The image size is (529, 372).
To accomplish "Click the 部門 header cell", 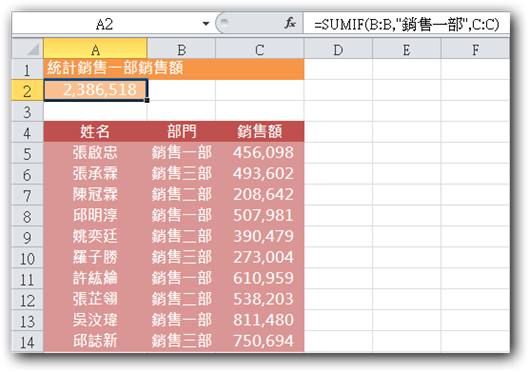I will pos(182,132).
